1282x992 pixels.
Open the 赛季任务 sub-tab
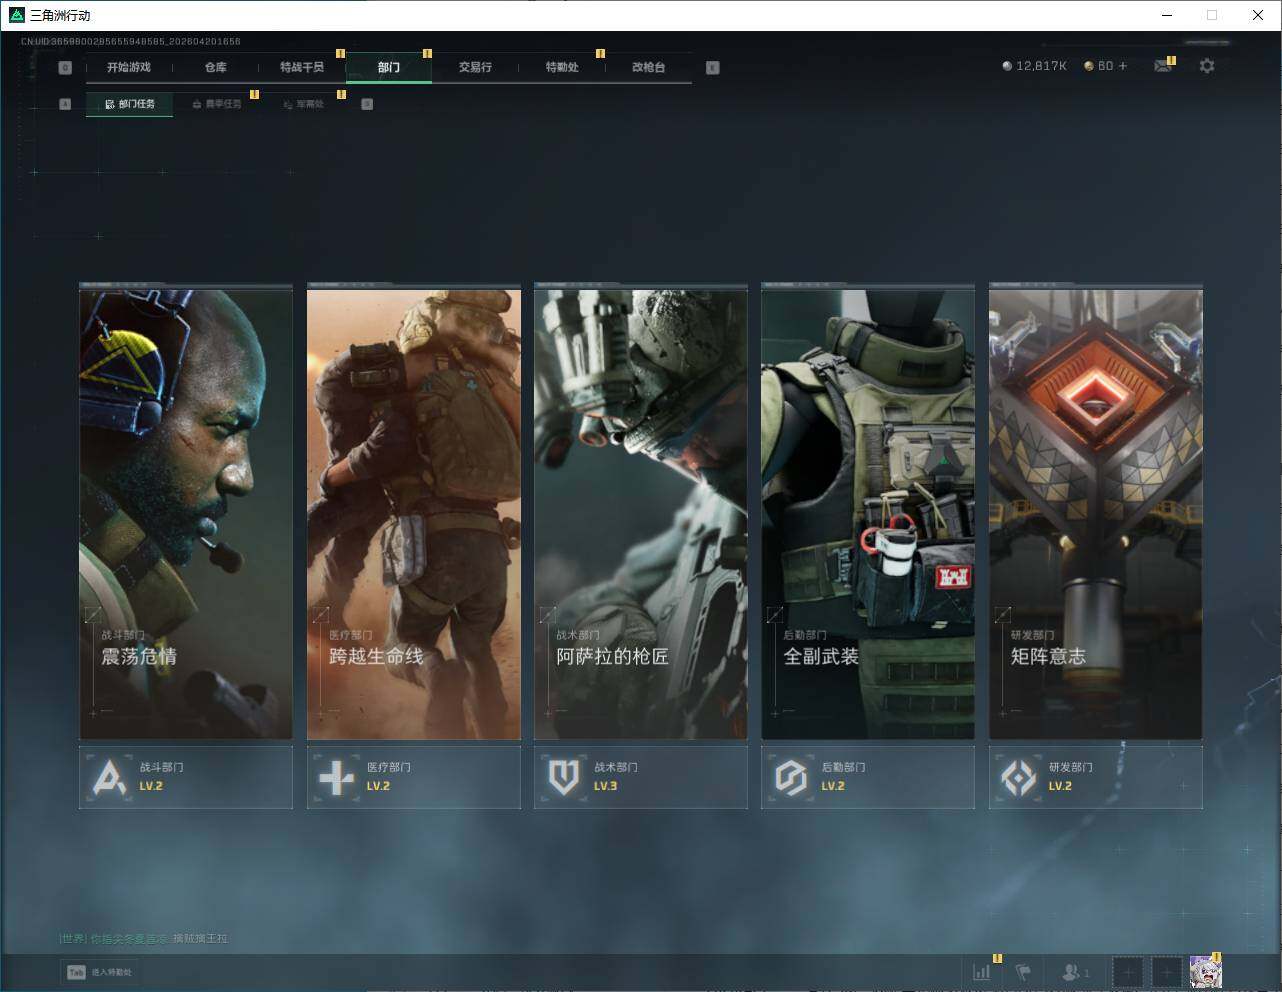click(216, 104)
